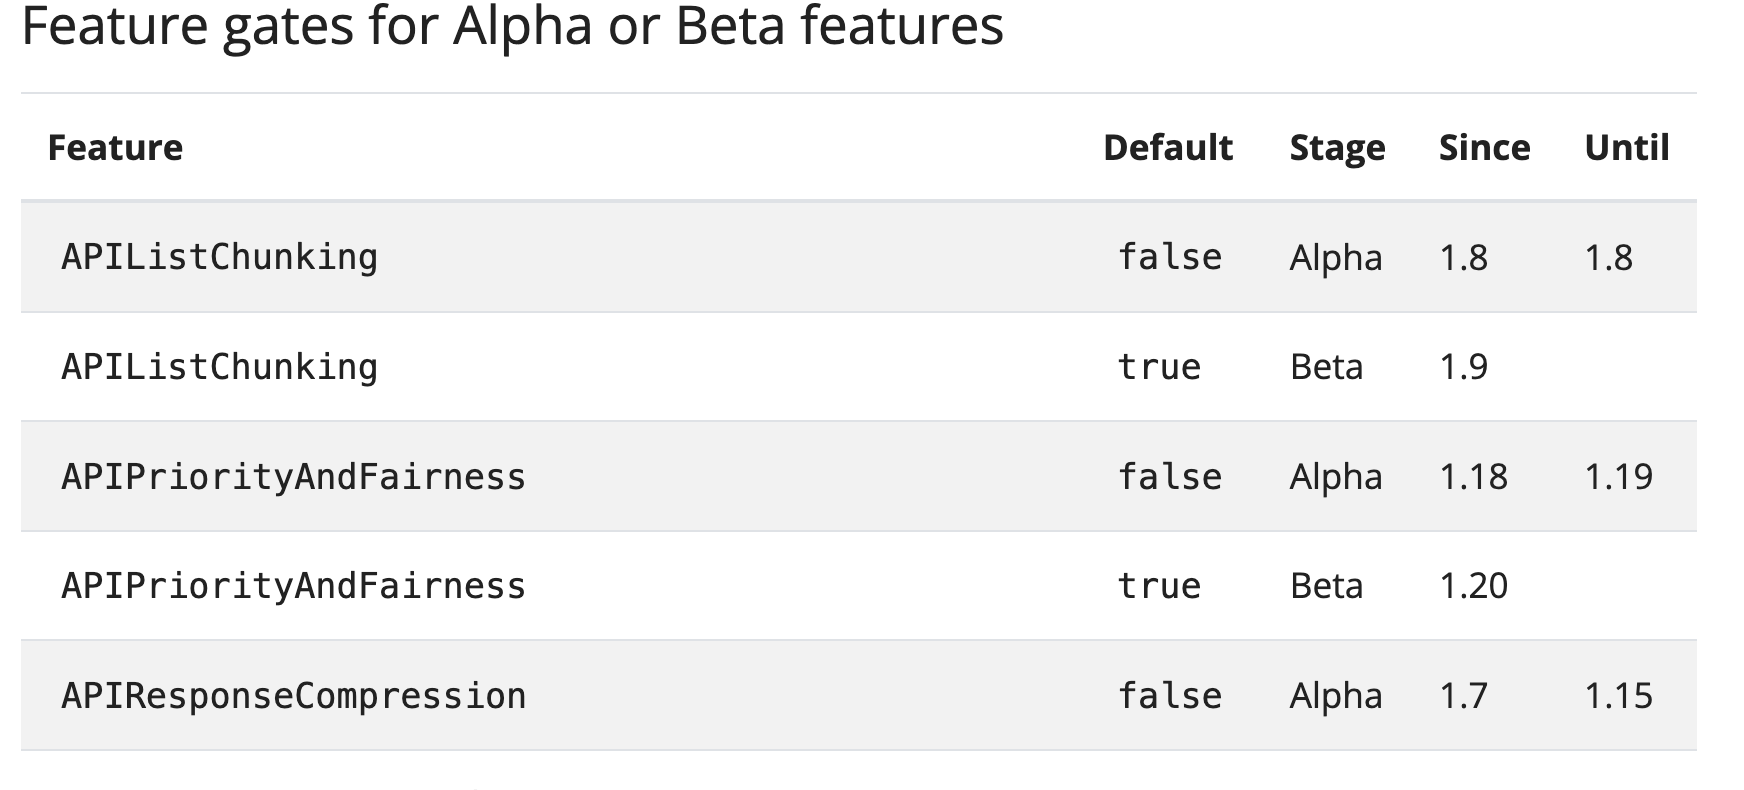
Task: Click the 1.18 Since value
Action: (x=1473, y=477)
